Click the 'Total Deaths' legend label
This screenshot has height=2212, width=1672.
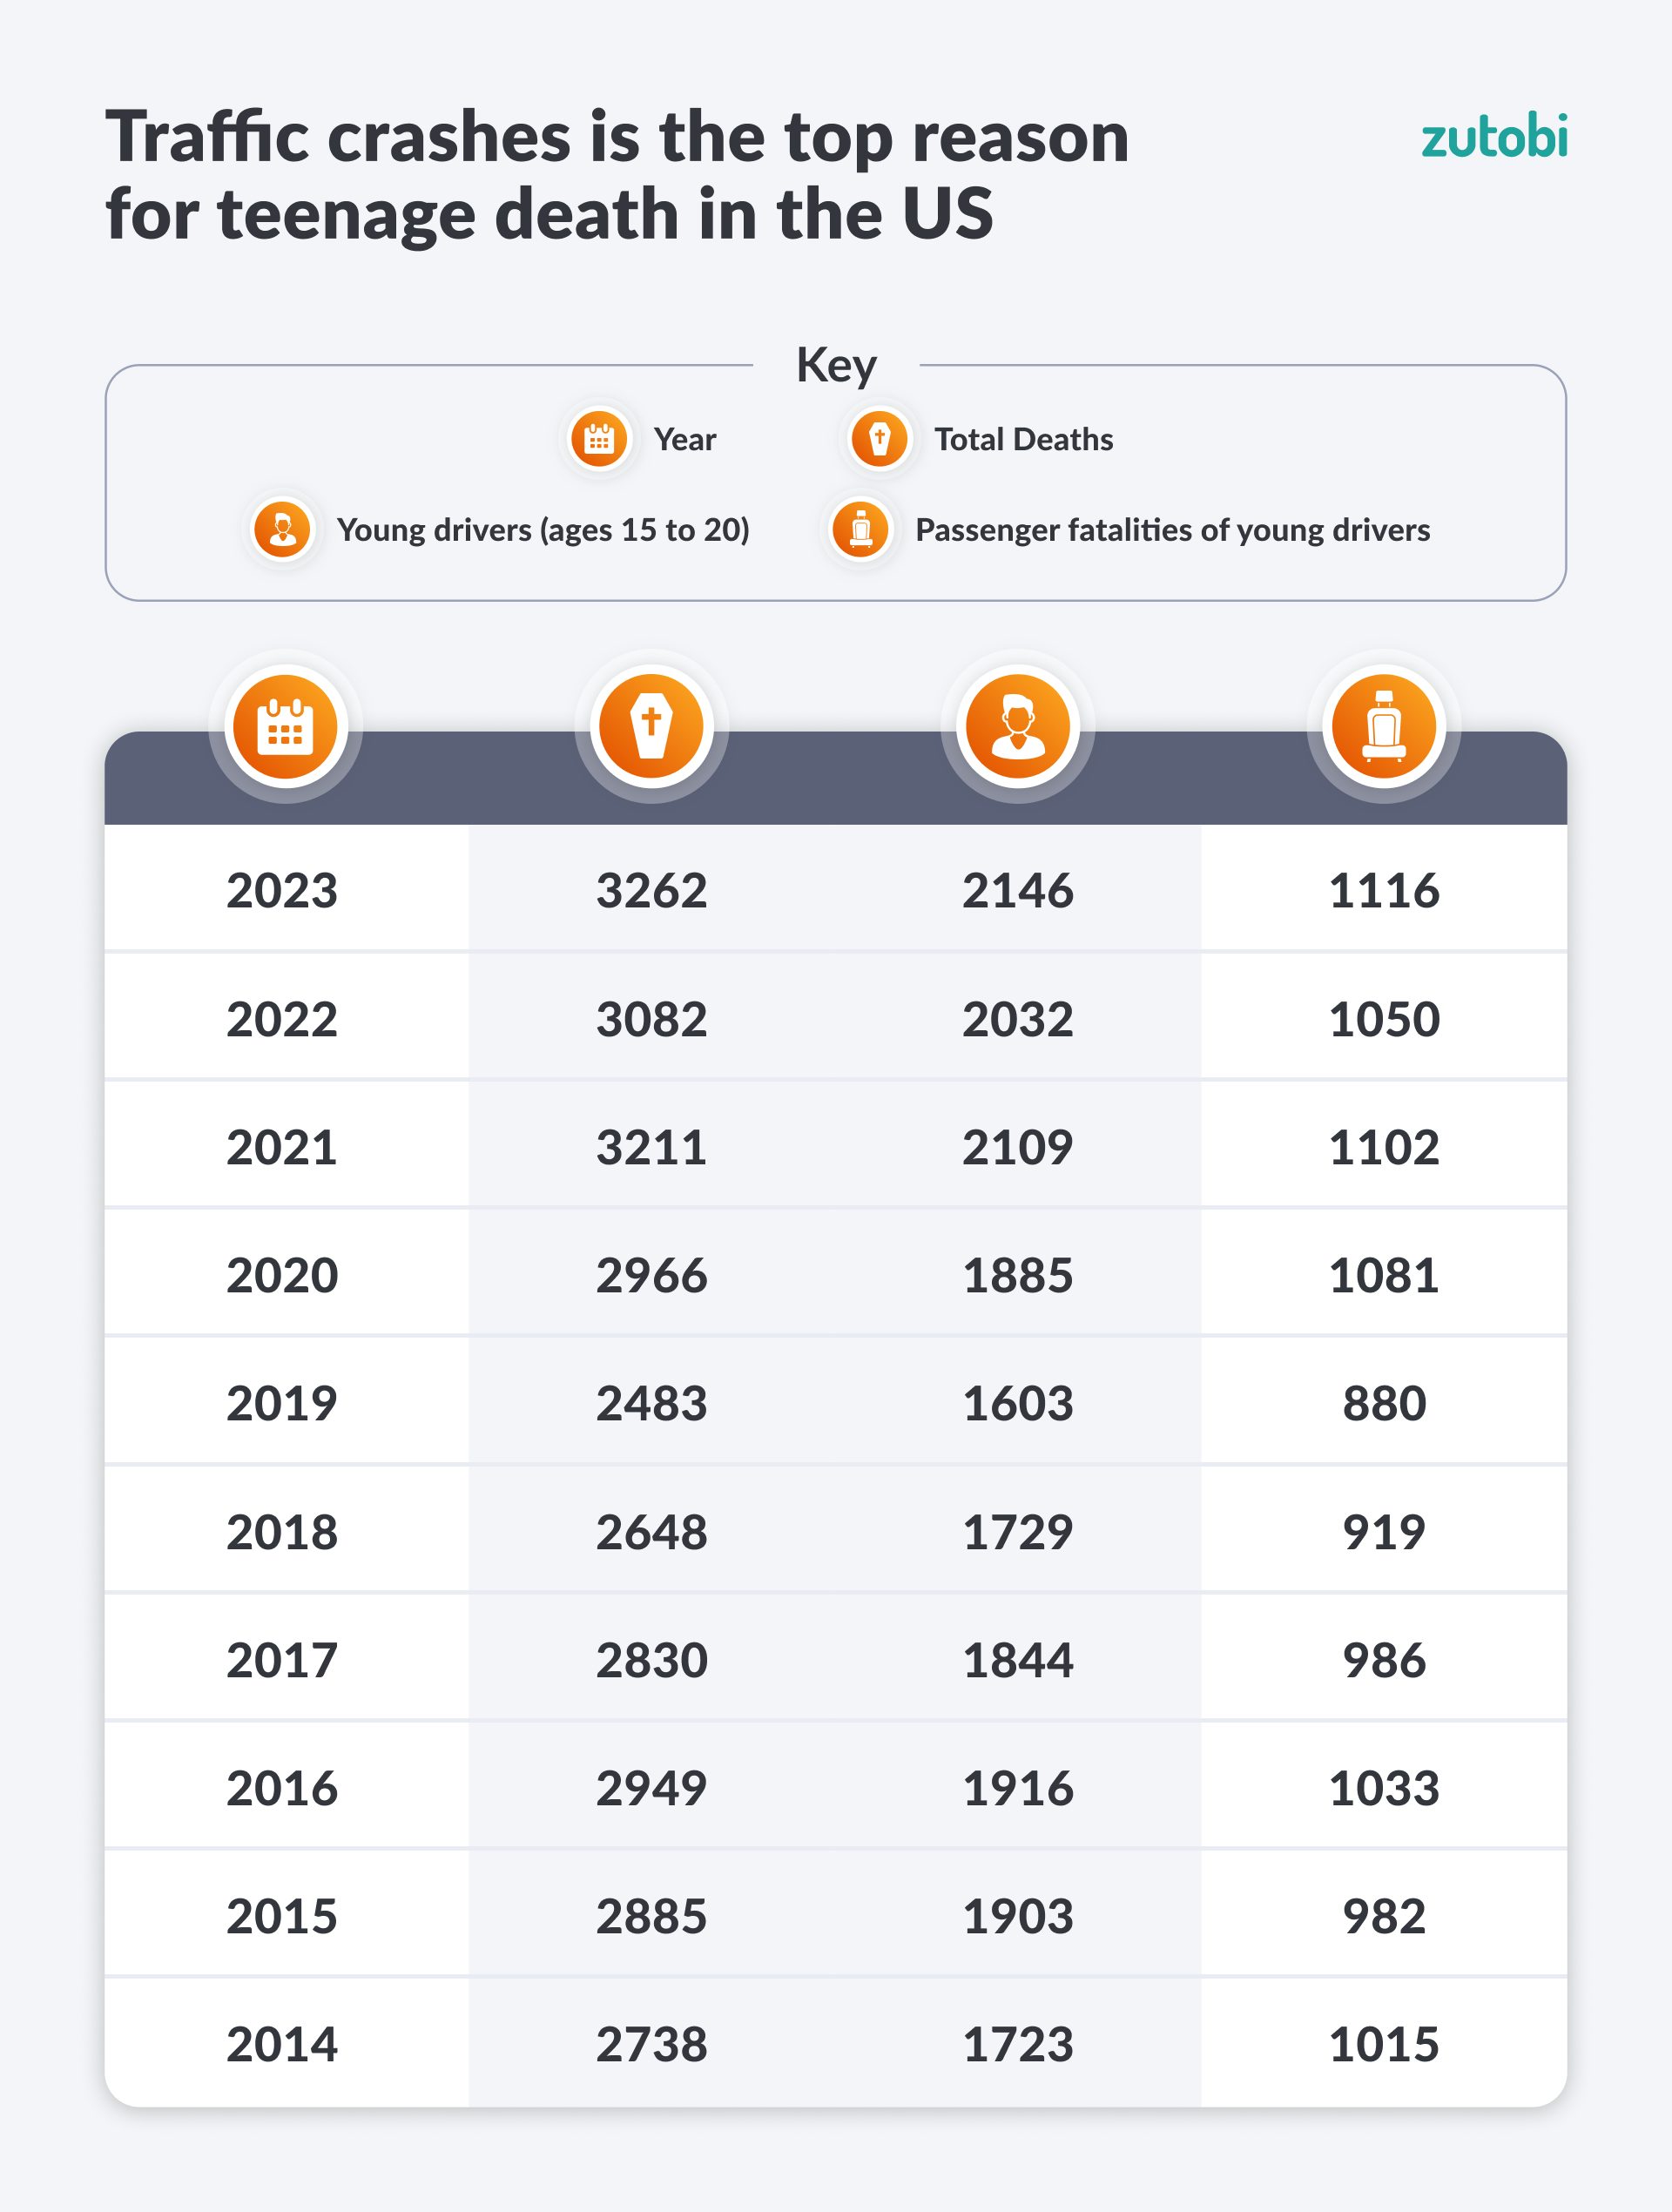1023,439
